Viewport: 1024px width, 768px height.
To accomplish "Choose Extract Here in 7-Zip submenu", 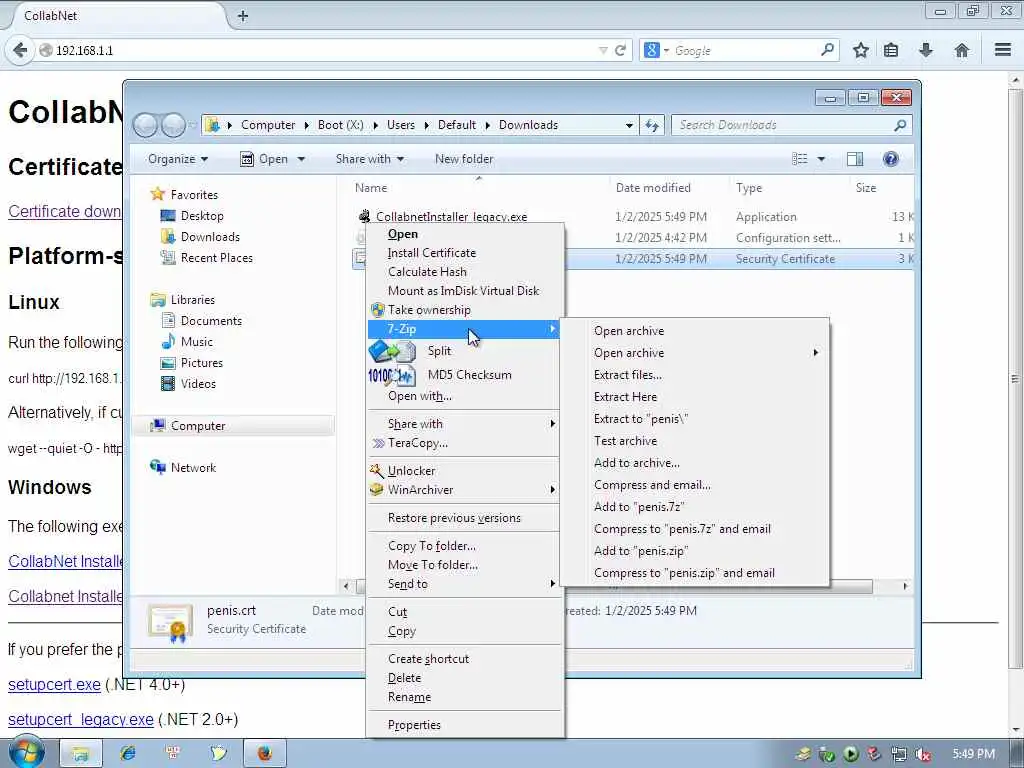I will [625, 396].
